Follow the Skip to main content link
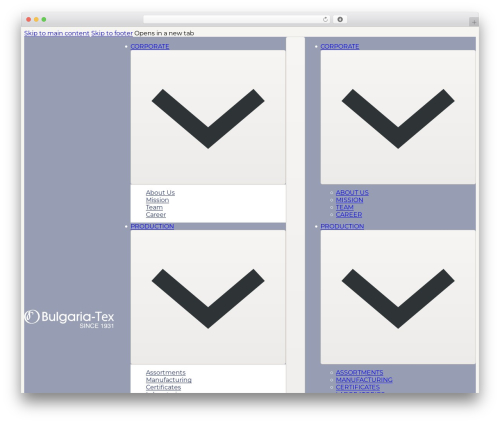 pos(57,33)
